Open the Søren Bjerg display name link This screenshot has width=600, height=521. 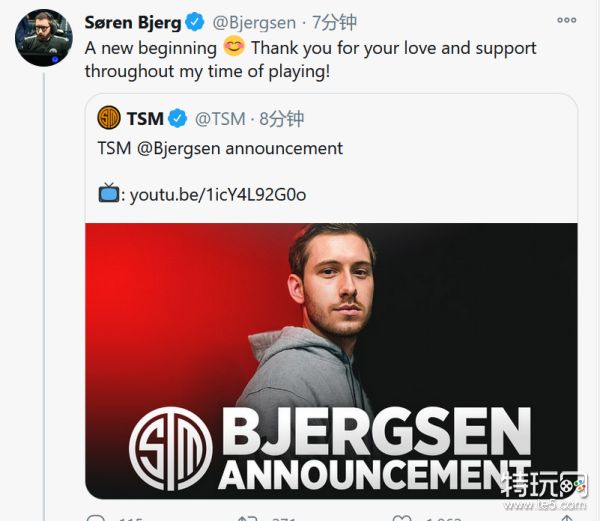pyautogui.click(x=134, y=22)
